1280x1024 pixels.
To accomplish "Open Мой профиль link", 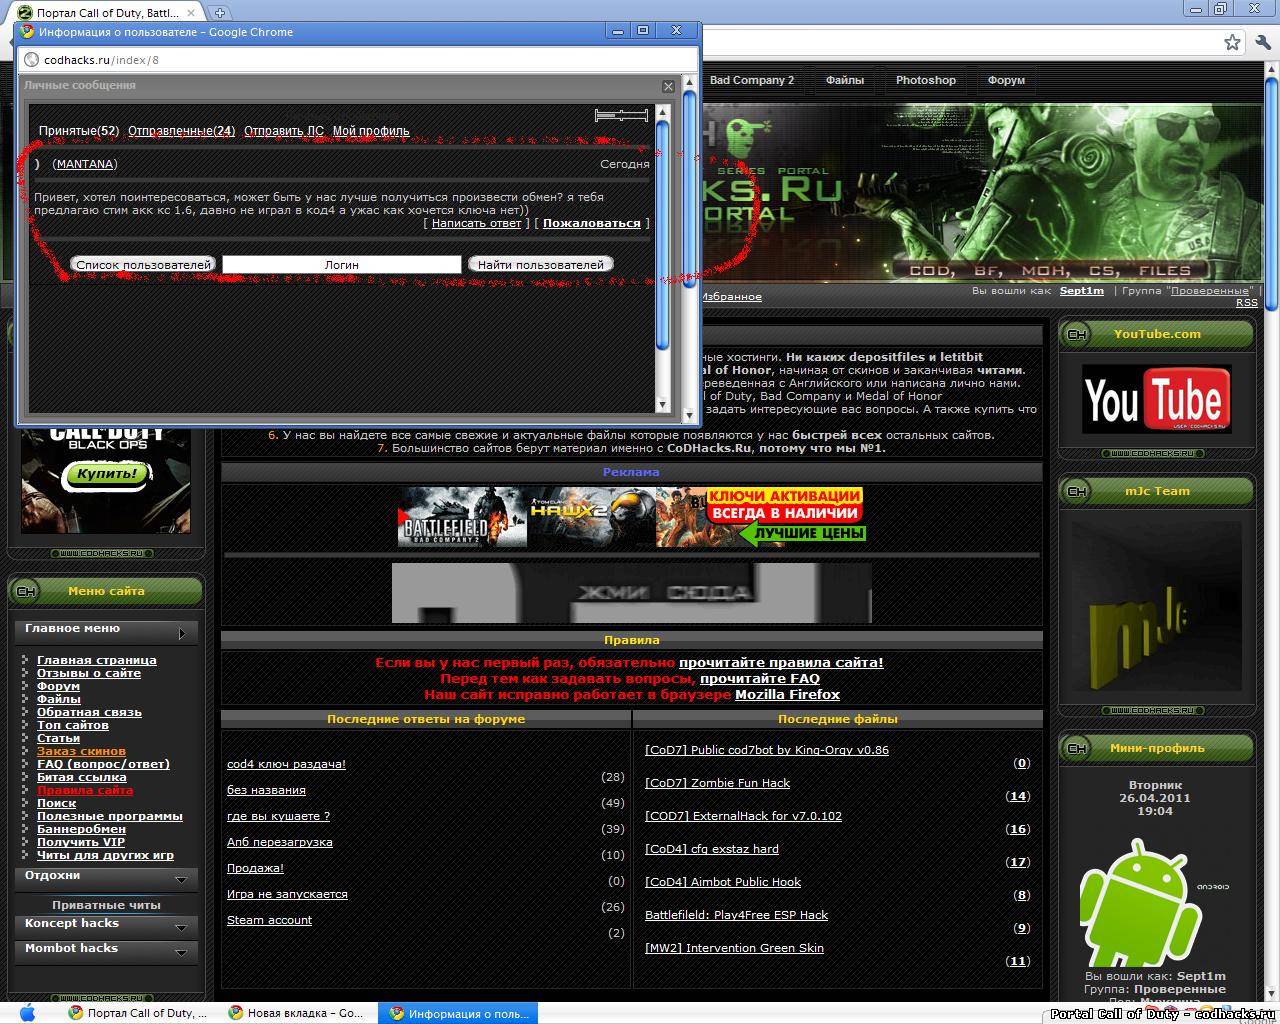I will click(371, 131).
